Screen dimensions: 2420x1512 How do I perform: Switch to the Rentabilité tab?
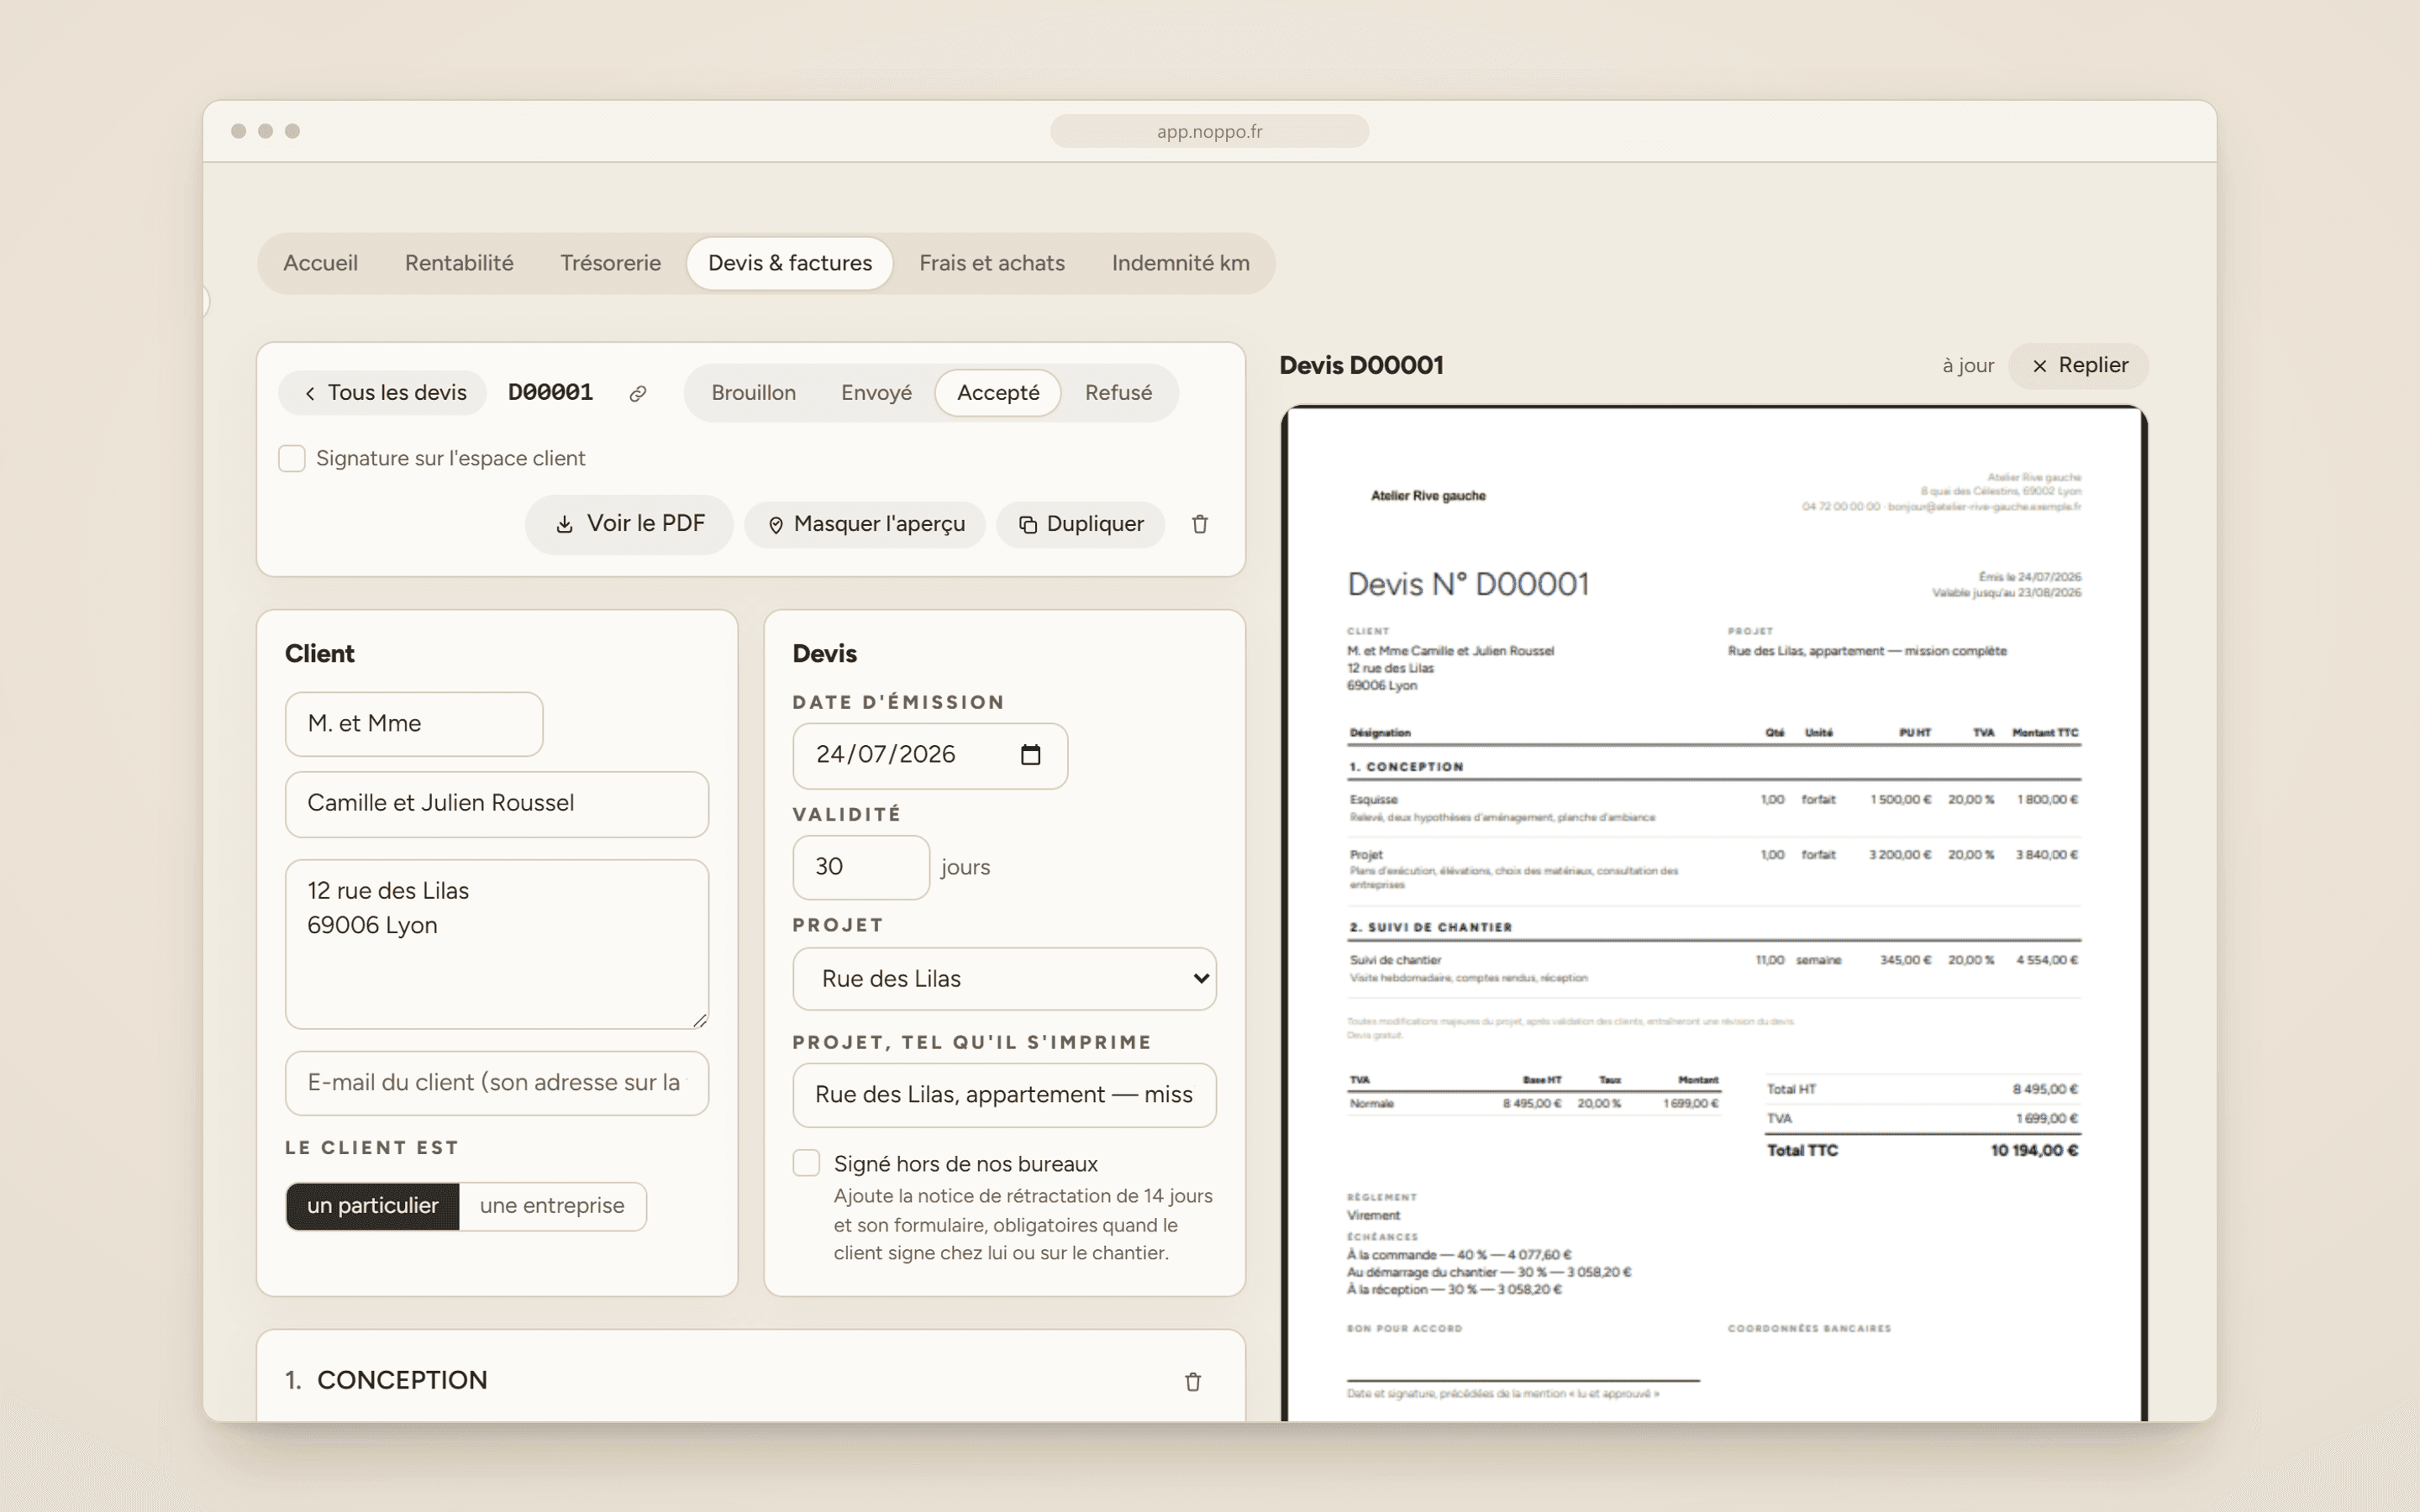click(459, 263)
